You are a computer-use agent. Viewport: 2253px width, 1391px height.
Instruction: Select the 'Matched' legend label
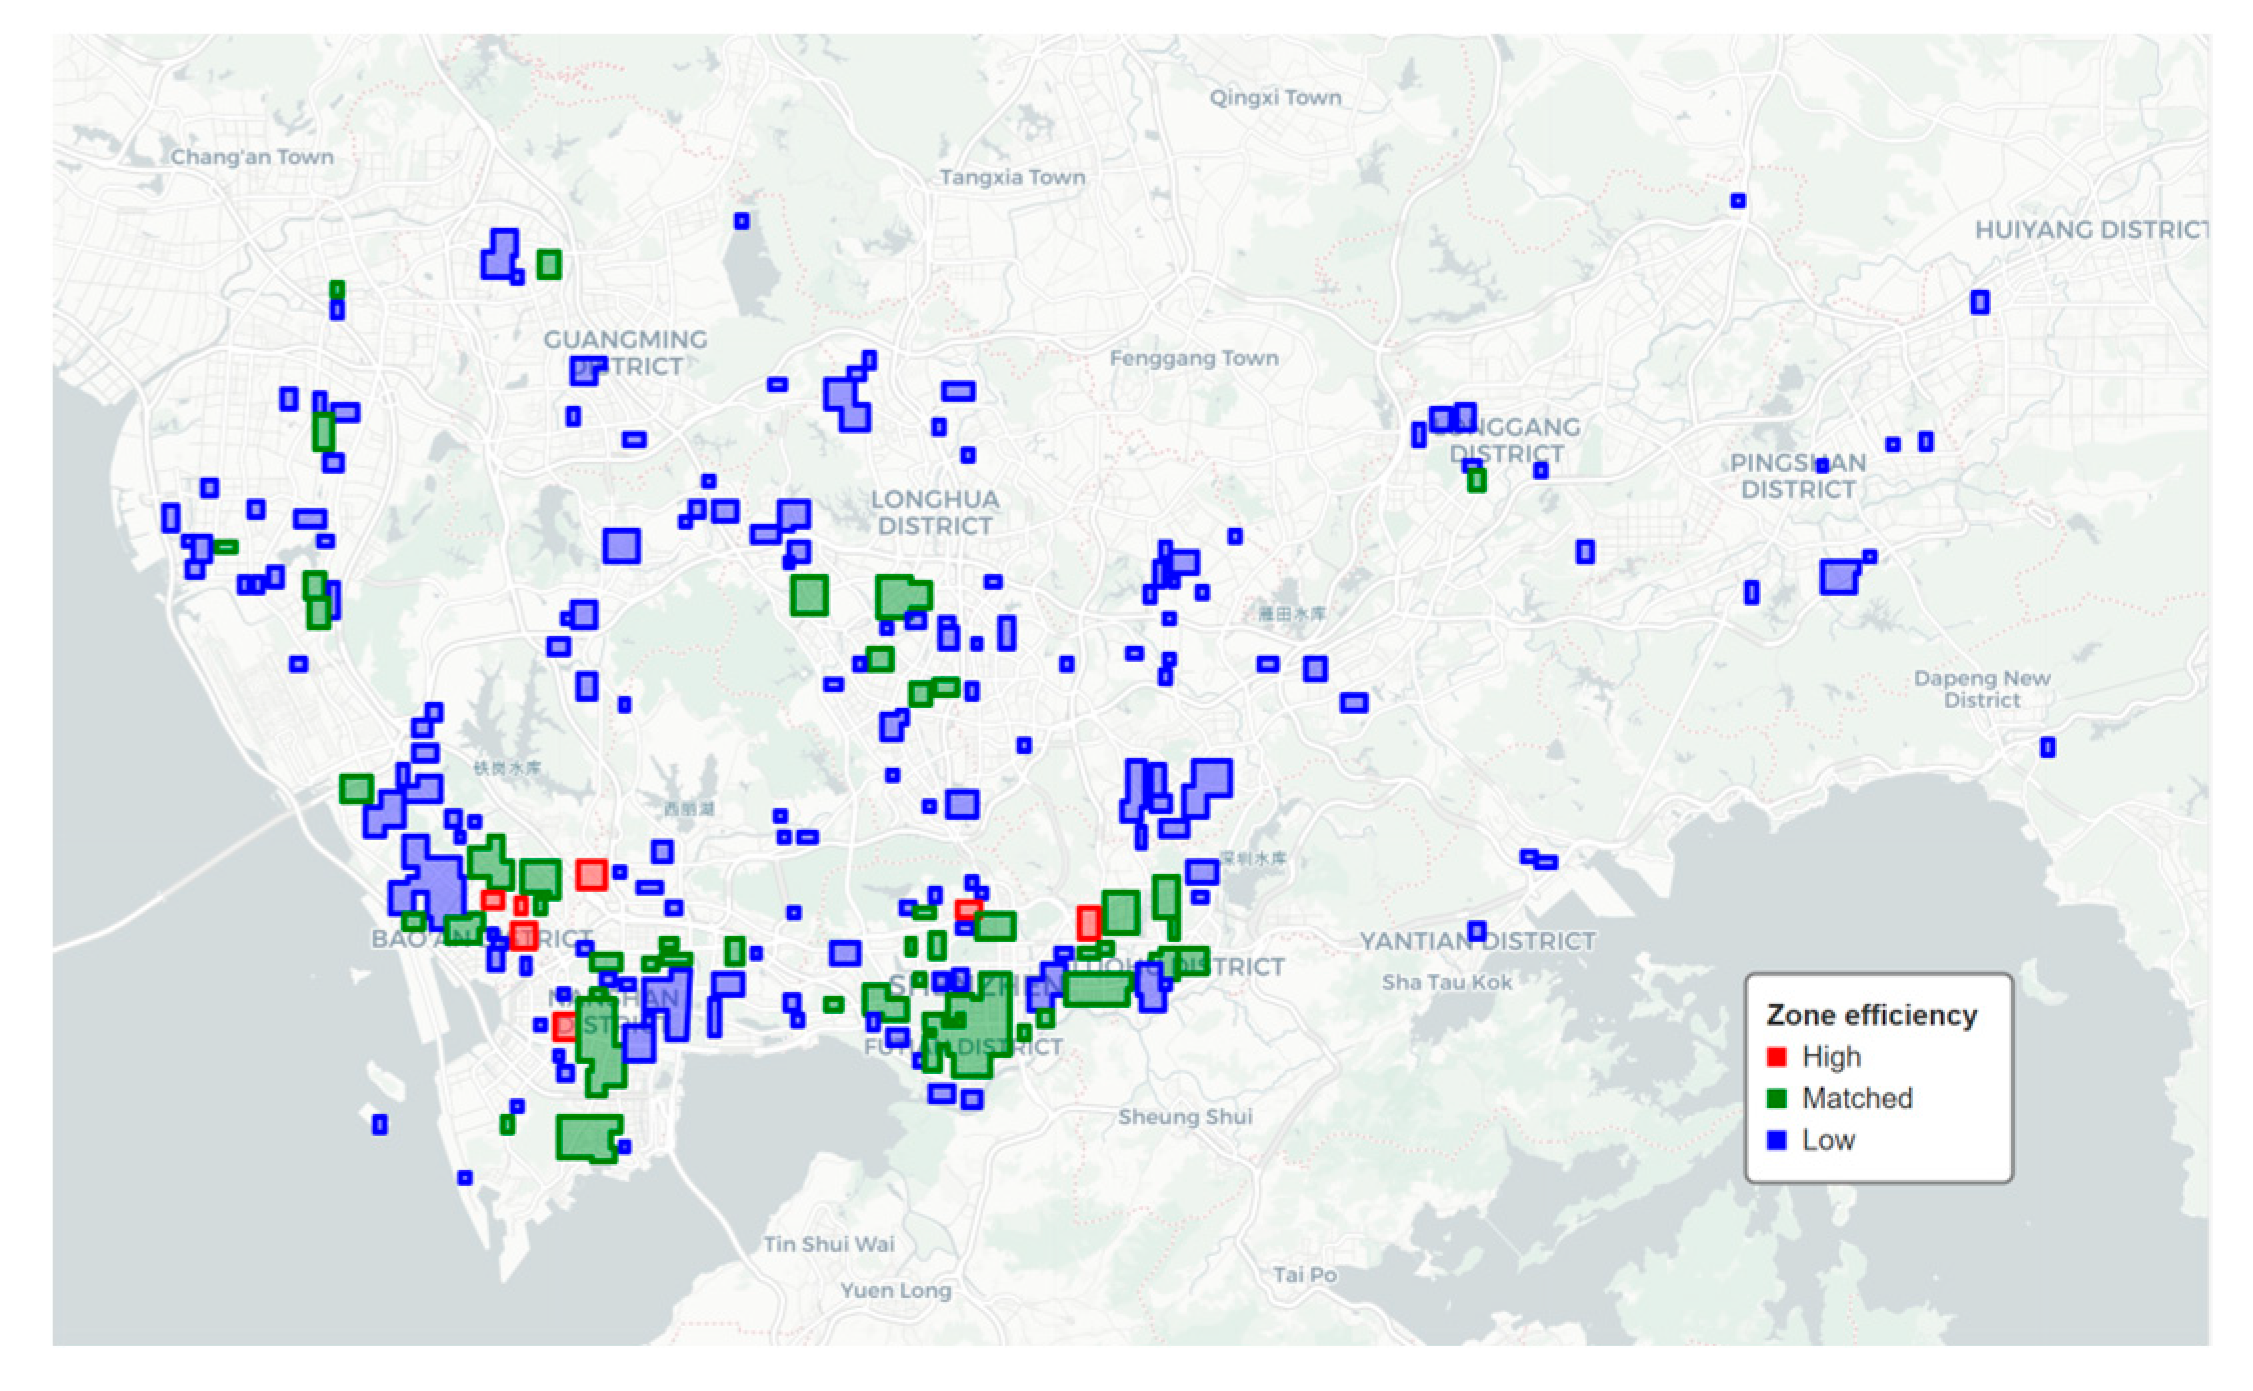point(1856,1099)
